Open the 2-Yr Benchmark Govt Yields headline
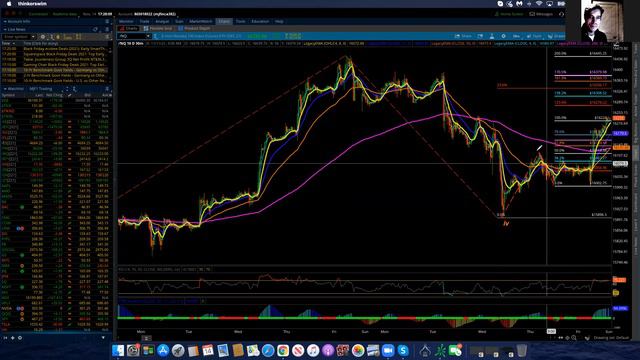 pyautogui.click(x=64, y=76)
